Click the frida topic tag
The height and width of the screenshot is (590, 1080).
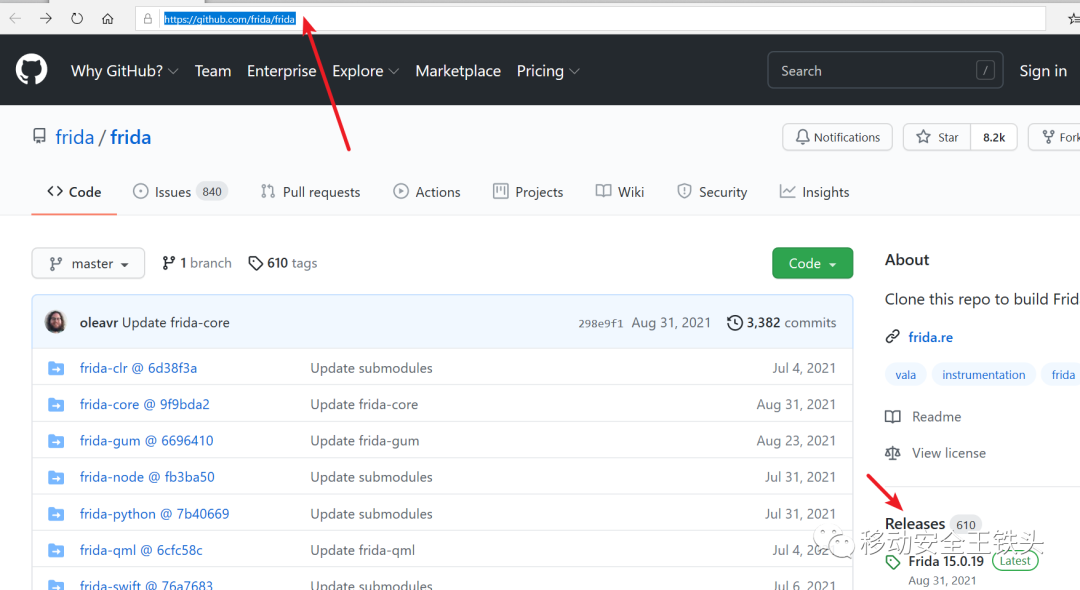coord(1061,375)
